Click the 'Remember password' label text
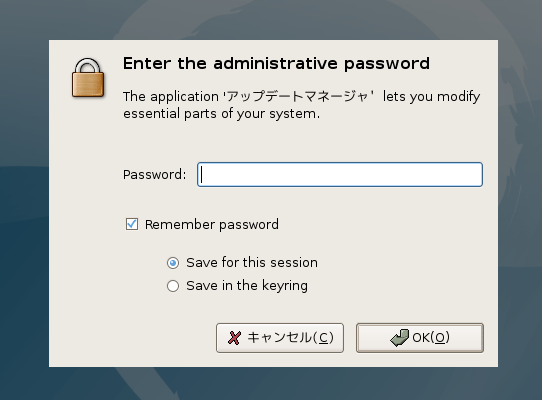This screenshot has height=400, width=542. pyautogui.click(x=212, y=225)
